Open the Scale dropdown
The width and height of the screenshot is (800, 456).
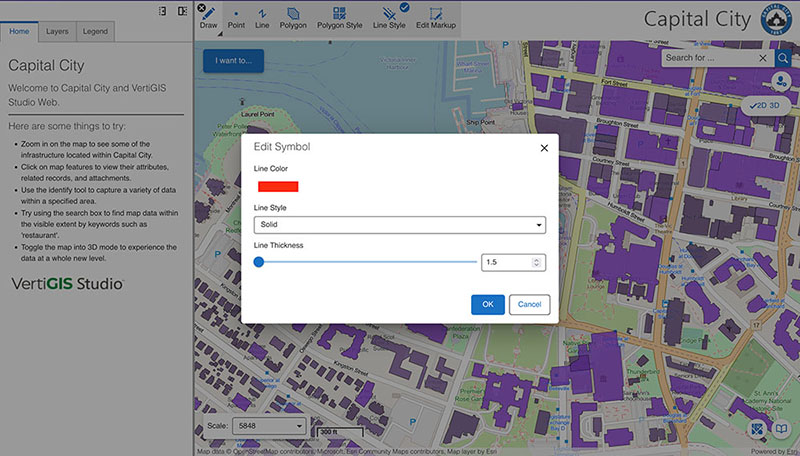pyautogui.click(x=269, y=426)
